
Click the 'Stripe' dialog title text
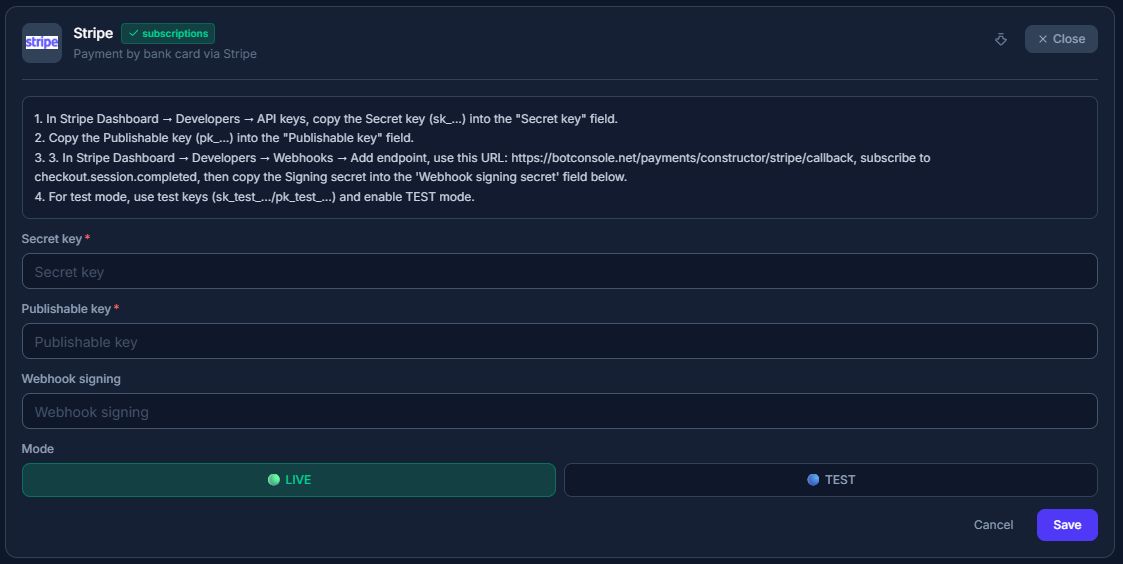pyautogui.click(x=93, y=33)
